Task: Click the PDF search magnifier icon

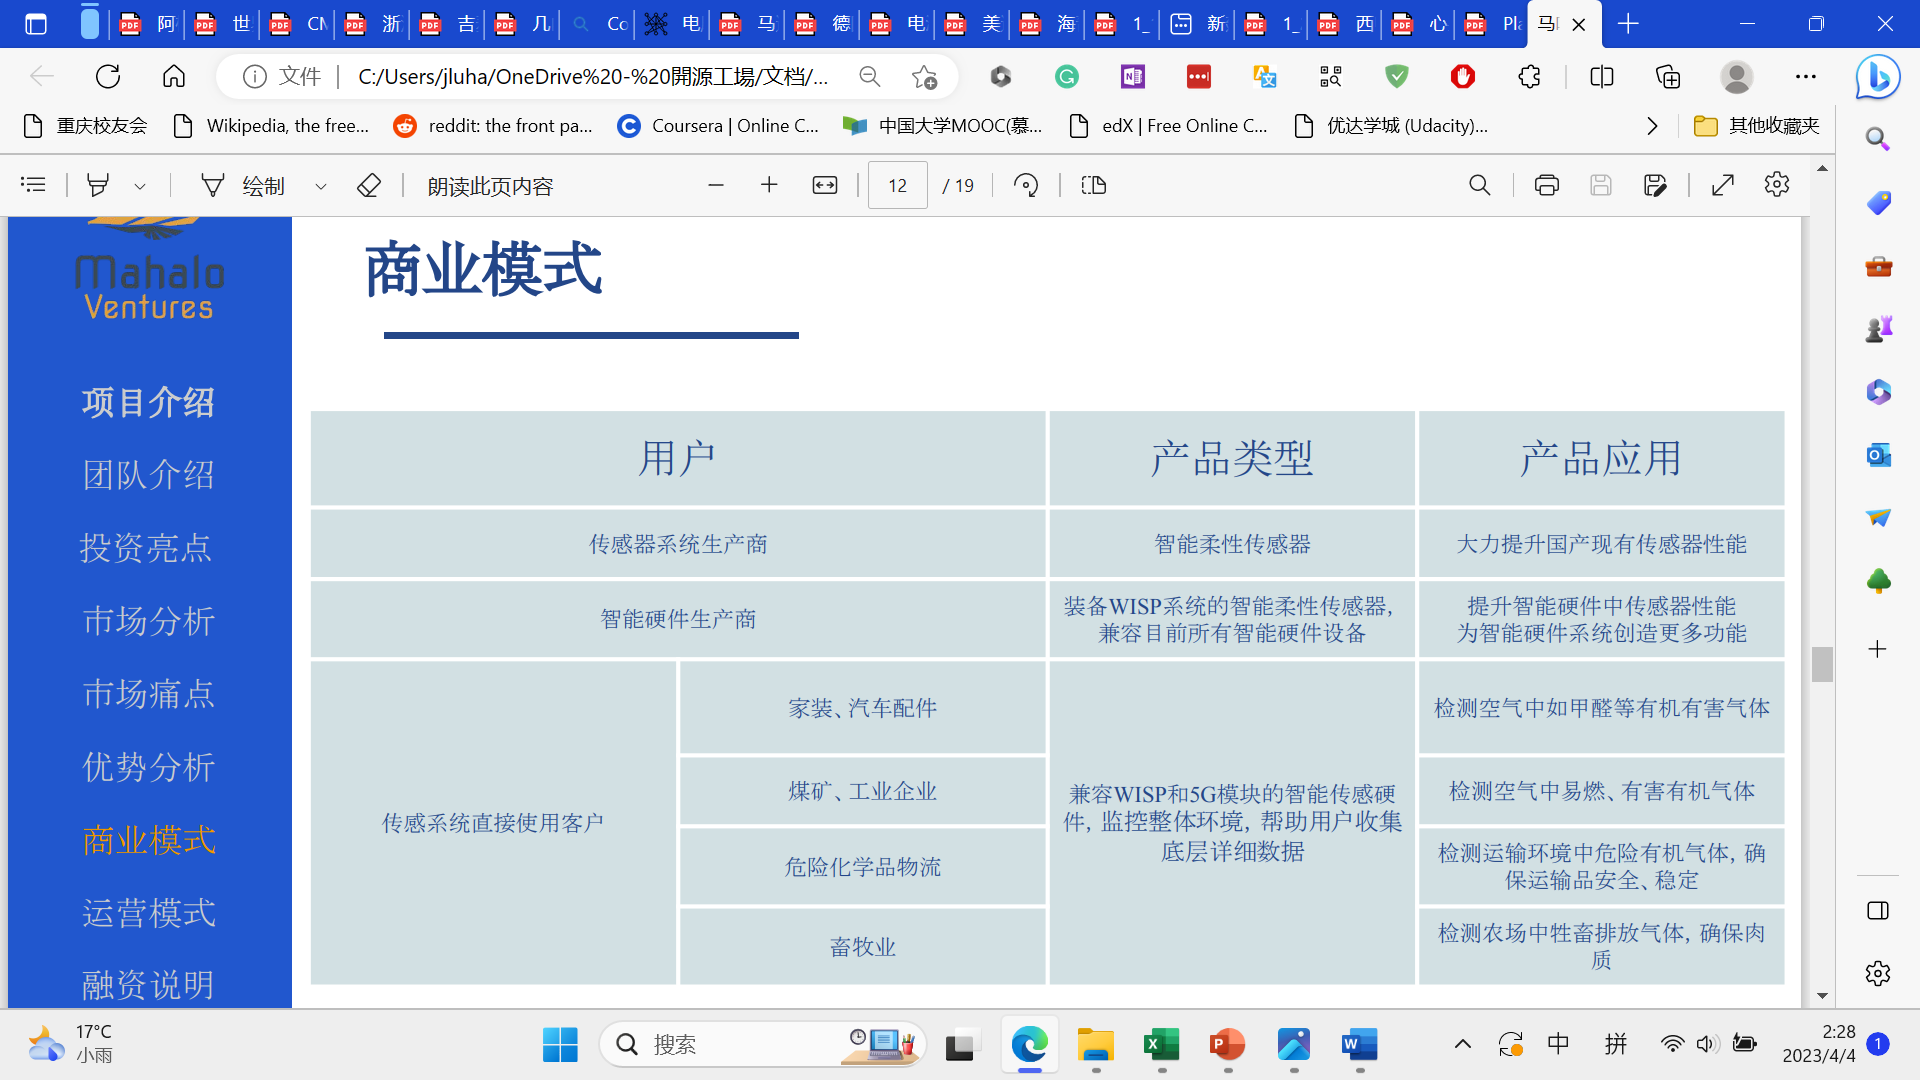Action: [1479, 185]
